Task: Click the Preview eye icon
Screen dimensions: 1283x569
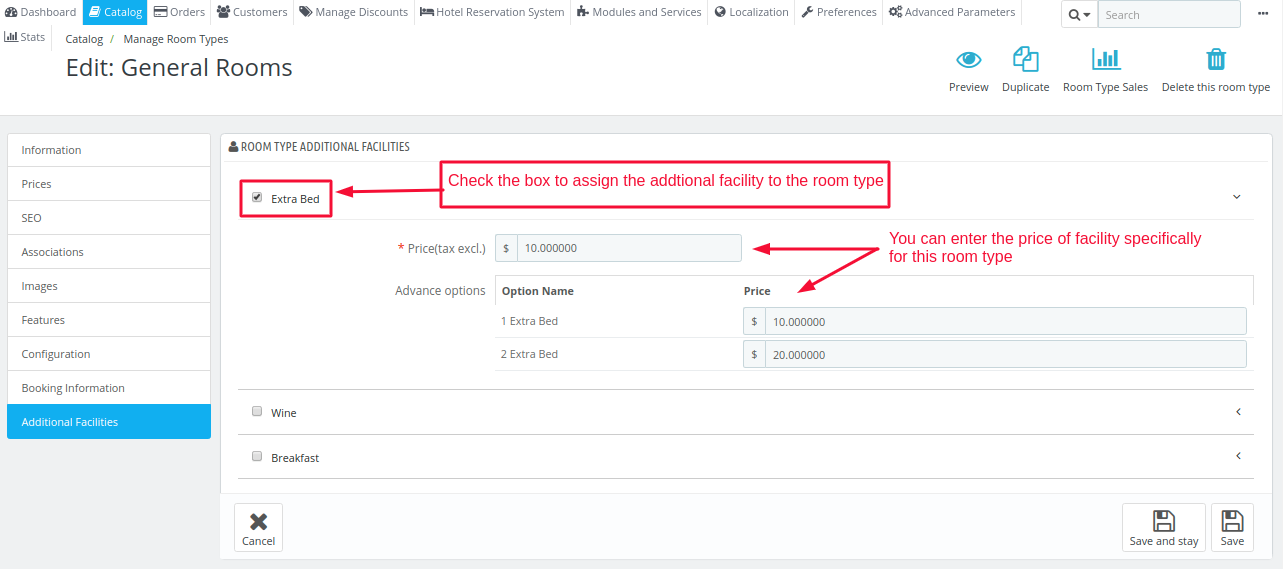Action: click(969, 59)
